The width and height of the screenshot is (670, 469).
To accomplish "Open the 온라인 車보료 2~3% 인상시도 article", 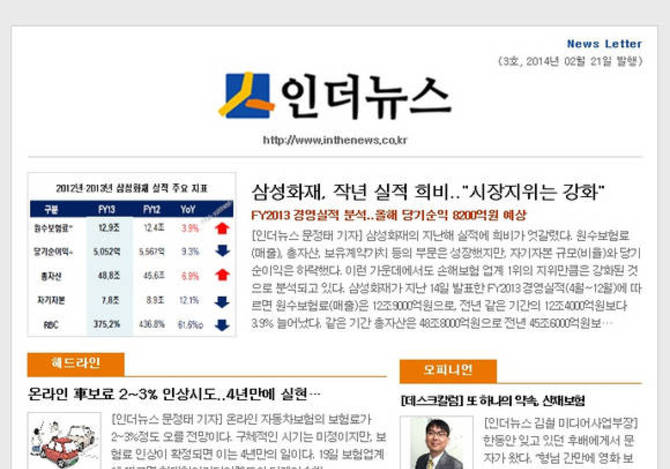I will click(x=174, y=394).
